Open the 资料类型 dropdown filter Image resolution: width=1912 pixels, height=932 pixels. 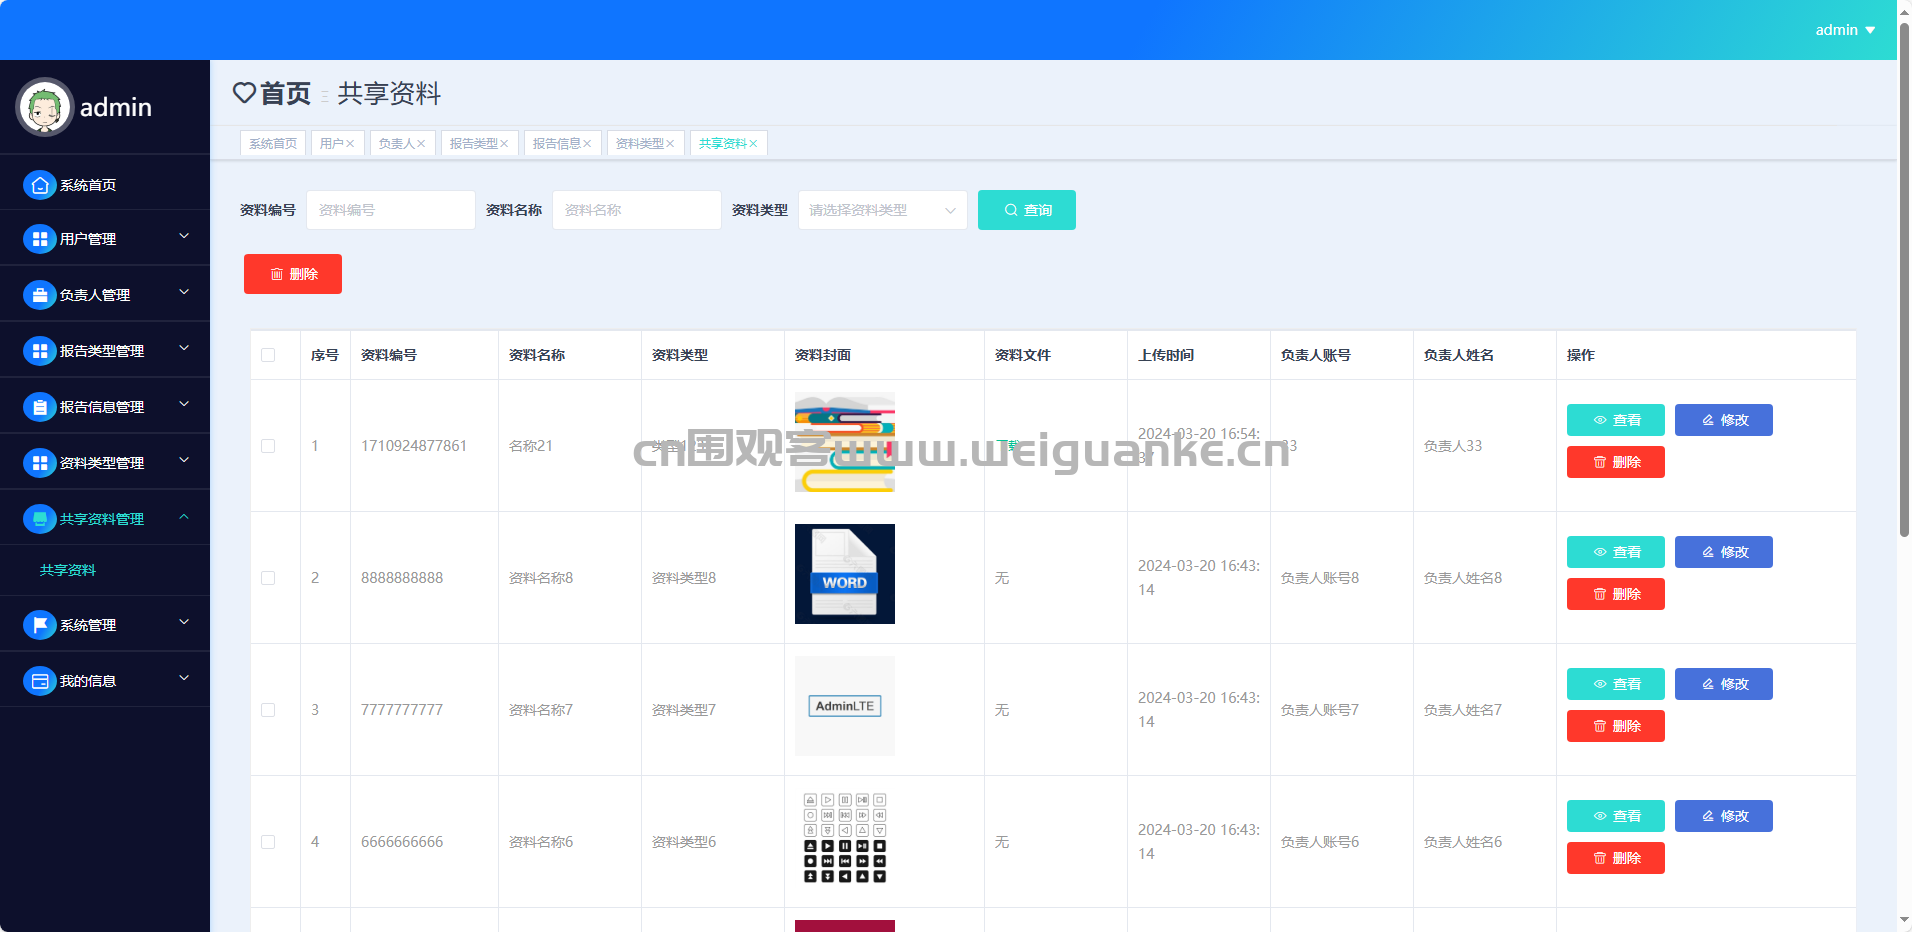point(882,210)
